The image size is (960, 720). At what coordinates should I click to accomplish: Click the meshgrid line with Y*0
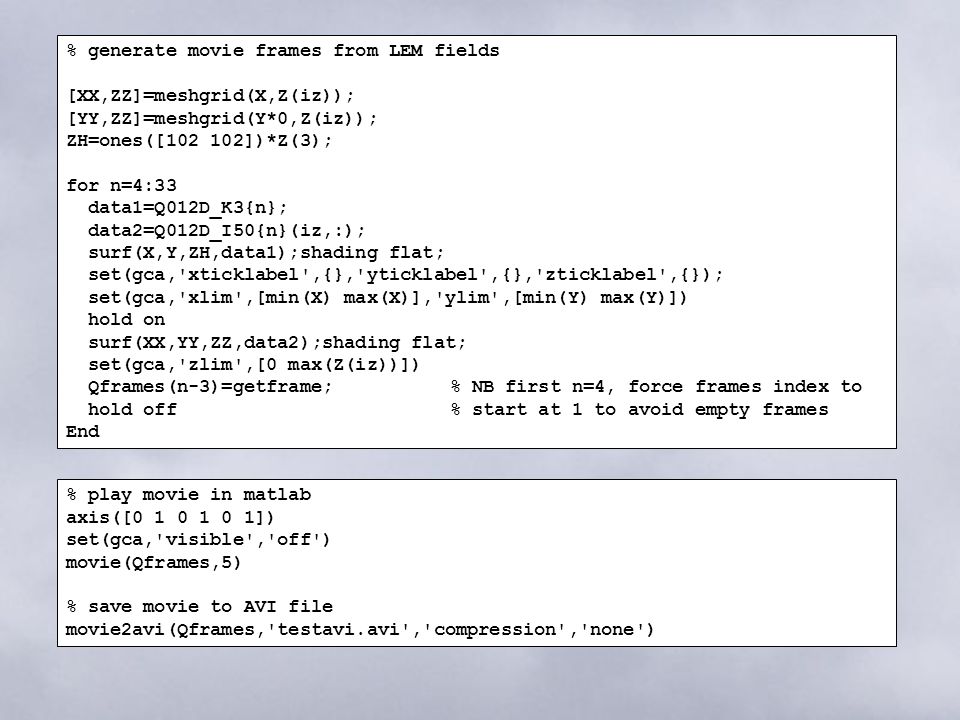coord(222,118)
